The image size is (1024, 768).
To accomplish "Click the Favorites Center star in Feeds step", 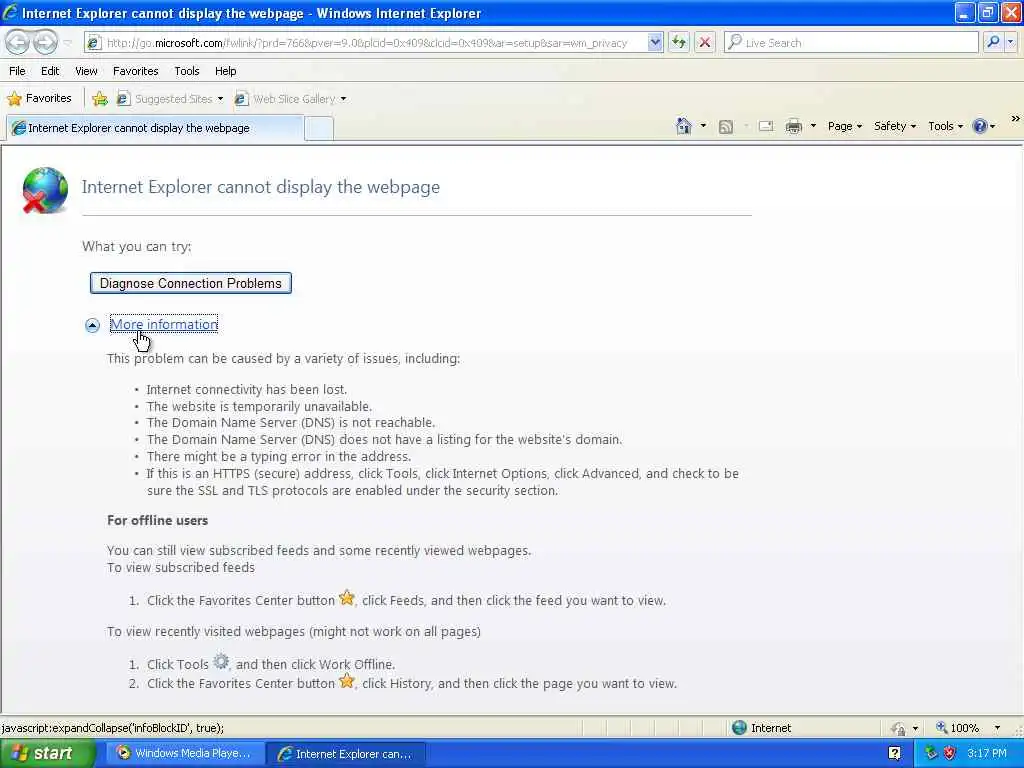I will coord(347,598).
